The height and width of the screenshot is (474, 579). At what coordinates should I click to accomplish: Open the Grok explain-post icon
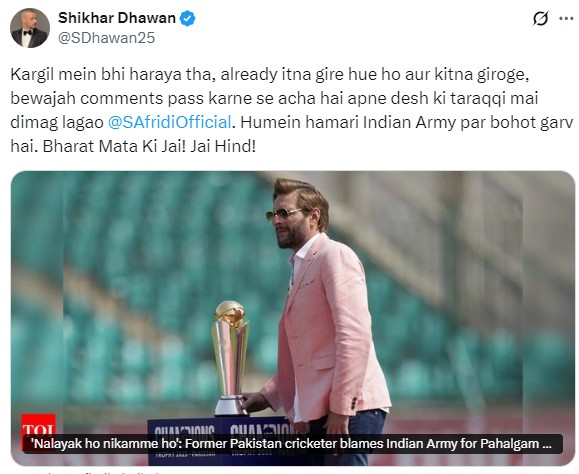pos(540,18)
